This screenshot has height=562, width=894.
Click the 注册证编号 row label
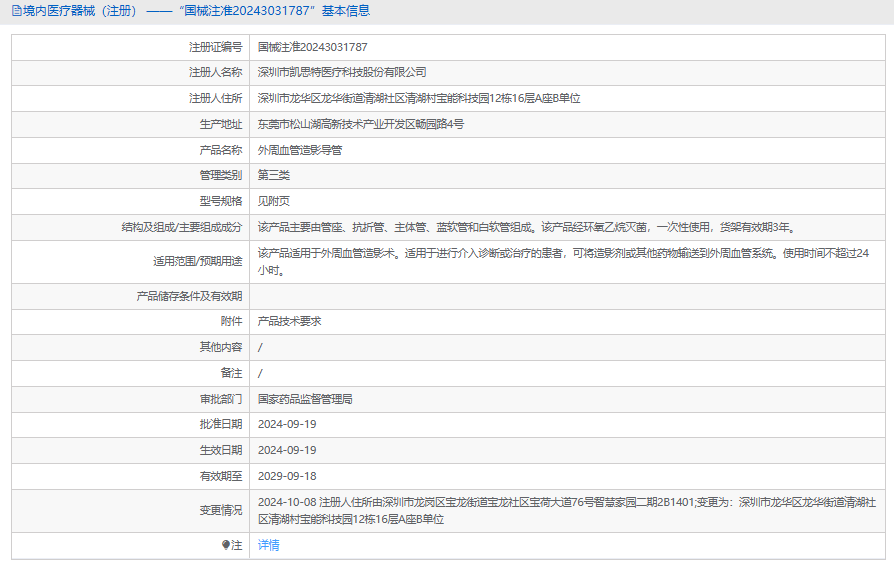click(215, 47)
